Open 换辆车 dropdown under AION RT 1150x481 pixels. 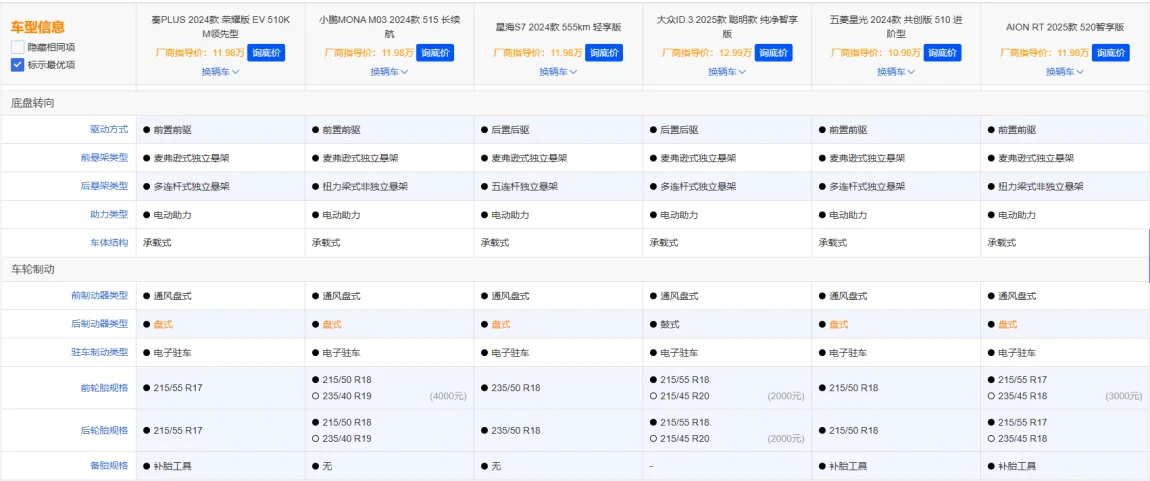pyautogui.click(x=1065, y=72)
